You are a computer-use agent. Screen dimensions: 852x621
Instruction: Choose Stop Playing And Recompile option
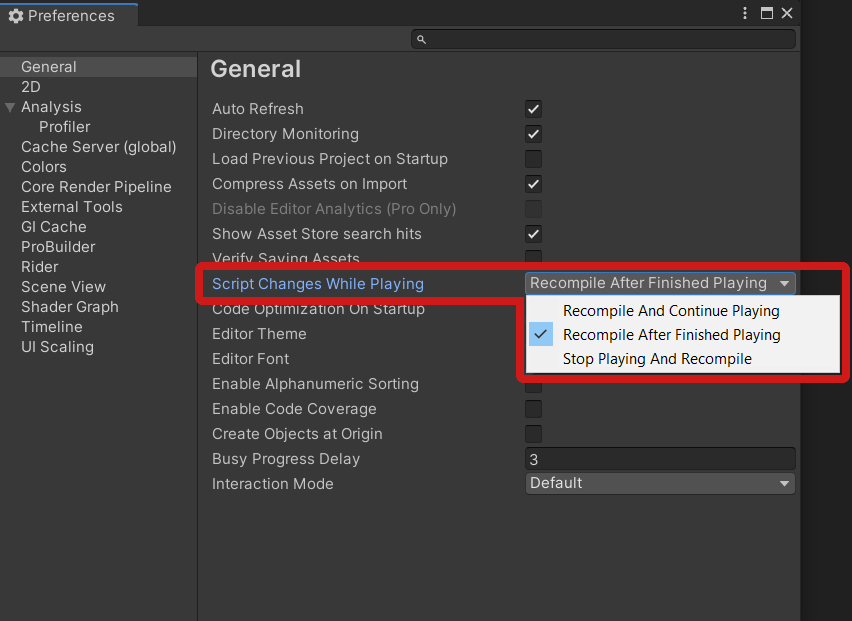tap(683, 359)
